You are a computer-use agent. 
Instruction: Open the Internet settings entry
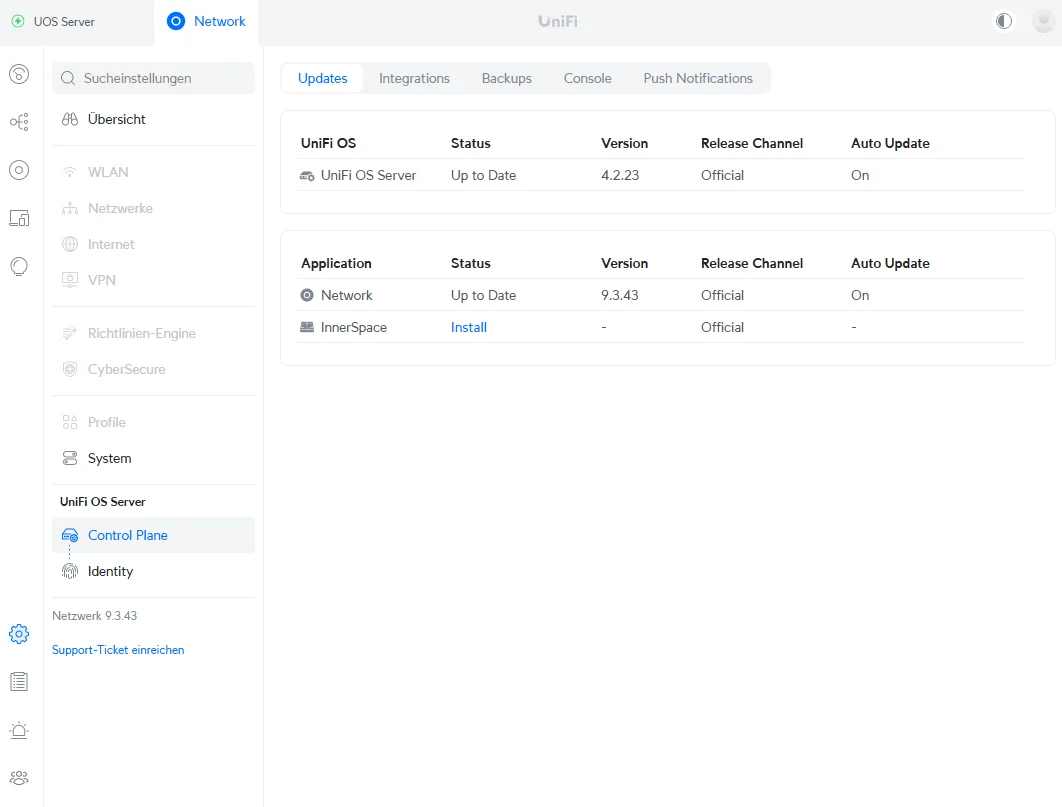pos(153,244)
